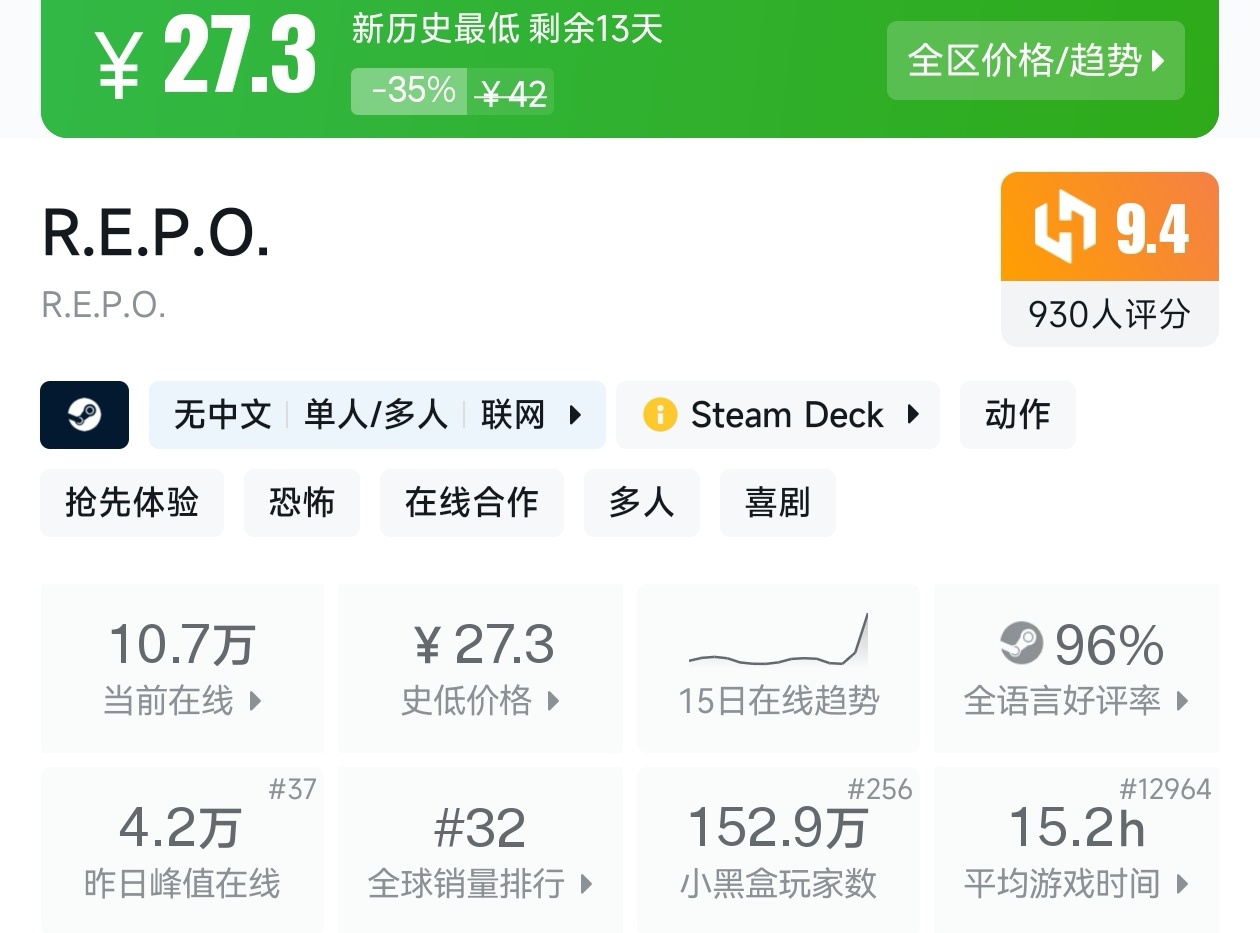
Task: Select the 在线合作 online co-op tag
Action: pyautogui.click(x=471, y=502)
